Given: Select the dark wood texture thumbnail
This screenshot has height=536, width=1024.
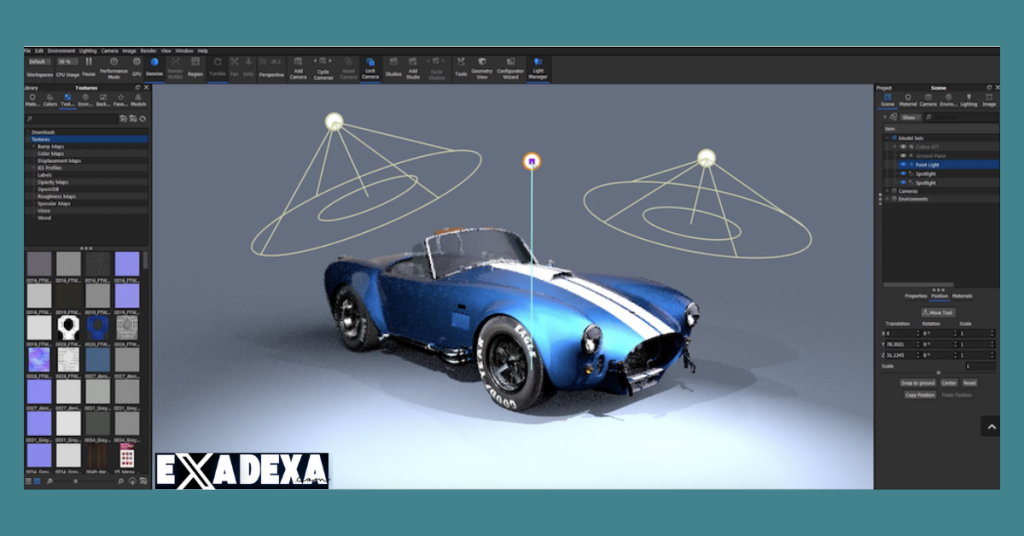Looking at the screenshot, I should [x=97, y=456].
